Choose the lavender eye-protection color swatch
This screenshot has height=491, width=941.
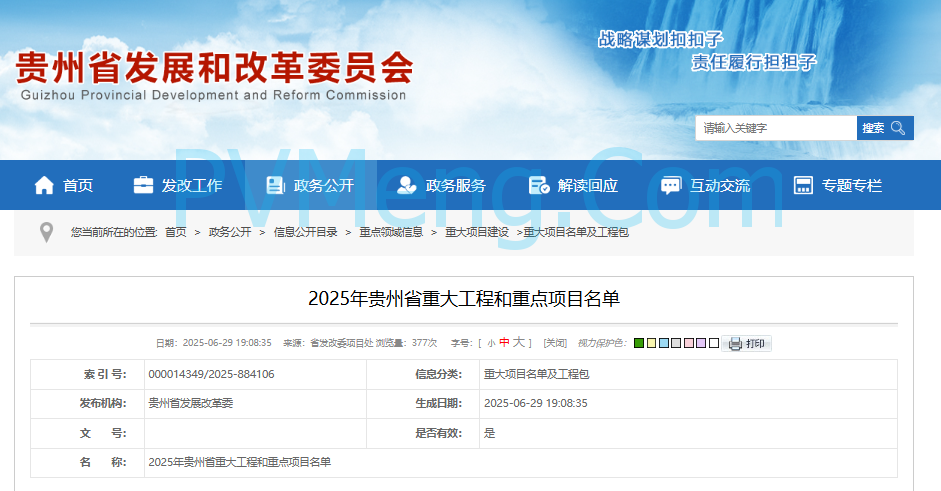coord(701,343)
